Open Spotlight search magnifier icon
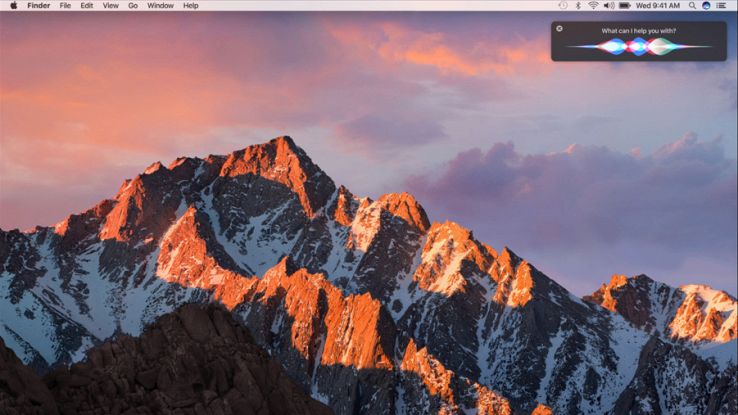738x415 pixels. tap(692, 6)
